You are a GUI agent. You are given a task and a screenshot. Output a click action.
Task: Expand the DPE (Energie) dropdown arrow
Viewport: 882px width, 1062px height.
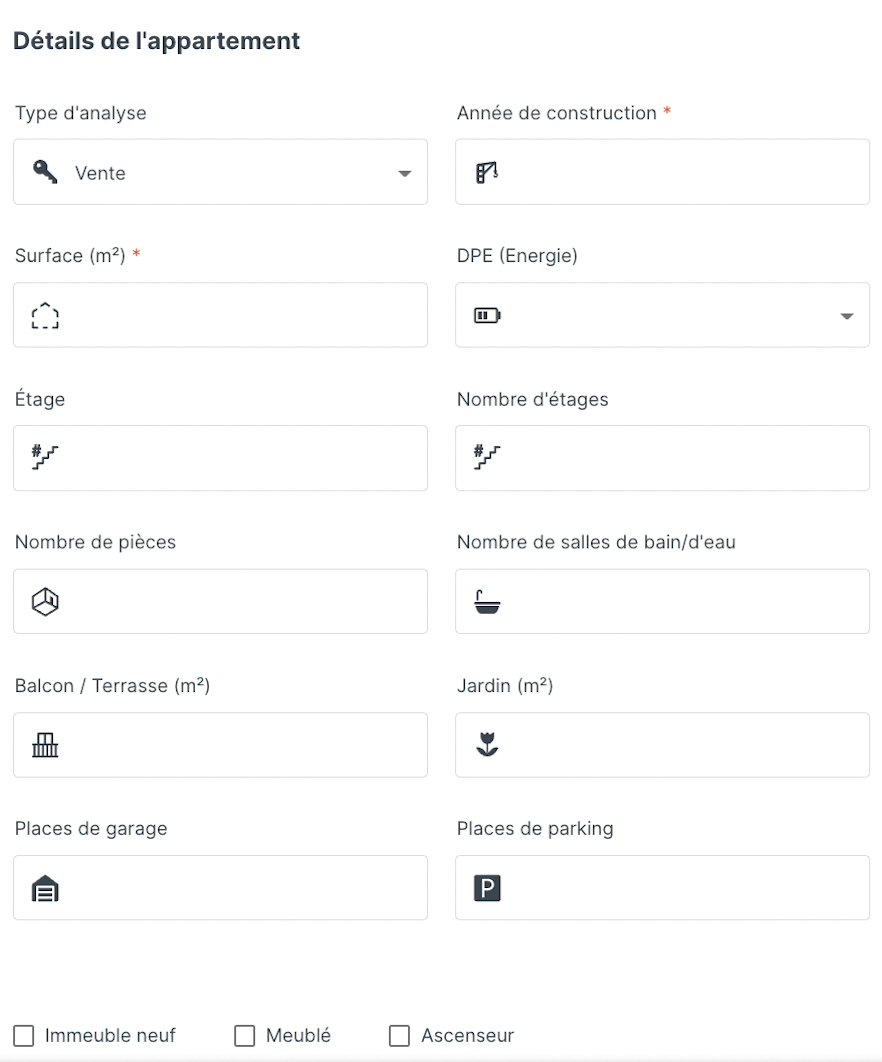point(847,316)
